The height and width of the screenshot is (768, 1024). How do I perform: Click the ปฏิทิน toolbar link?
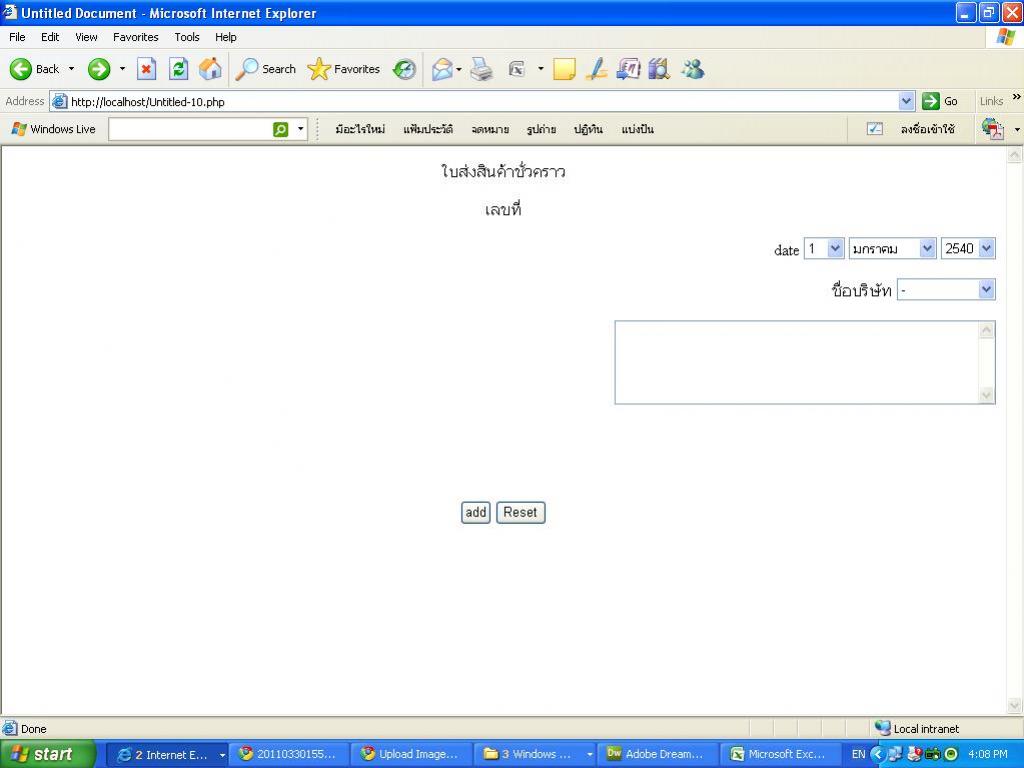tap(588, 129)
